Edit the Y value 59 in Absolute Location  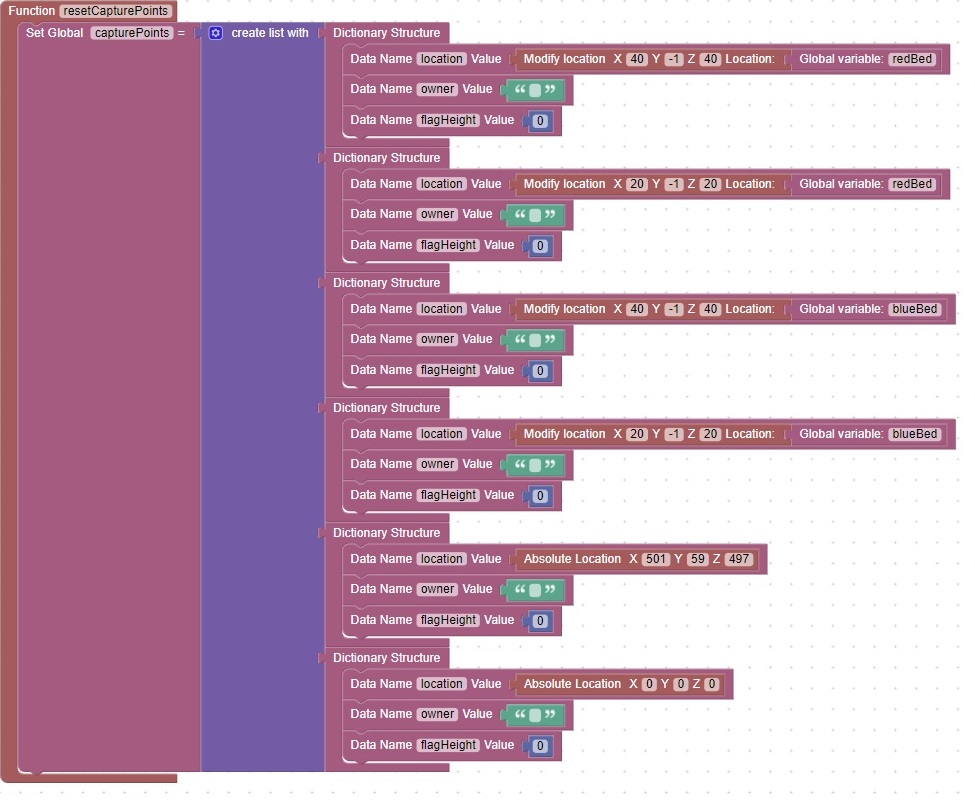coord(697,559)
